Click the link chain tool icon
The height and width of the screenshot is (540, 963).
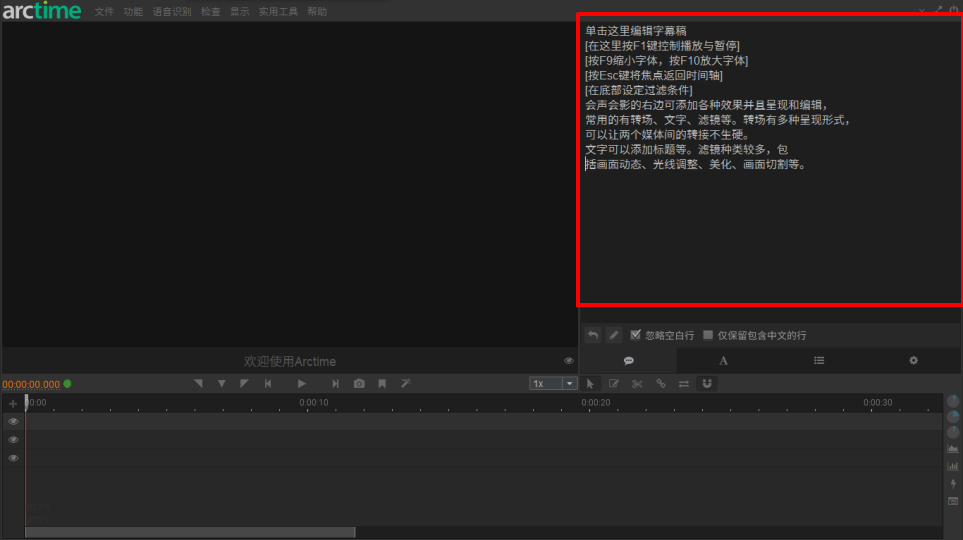pyautogui.click(x=660, y=384)
